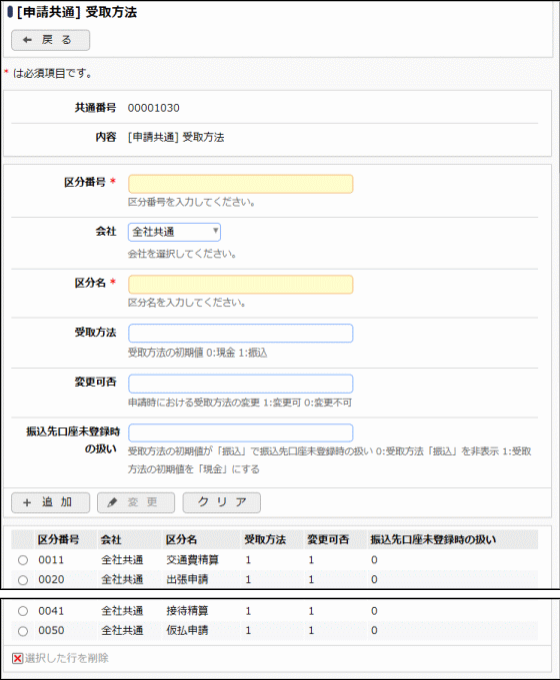Viewport: 560px width, 680px height.
Task: Click the クリア button
Action: (x=222, y=503)
